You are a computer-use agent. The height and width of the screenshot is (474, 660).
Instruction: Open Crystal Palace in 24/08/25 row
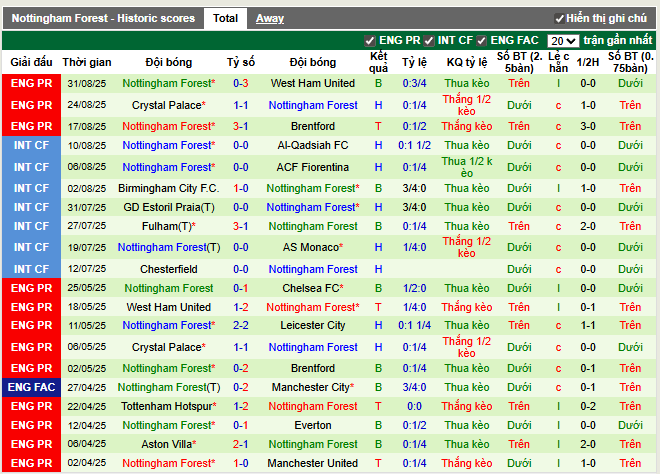click(x=168, y=105)
